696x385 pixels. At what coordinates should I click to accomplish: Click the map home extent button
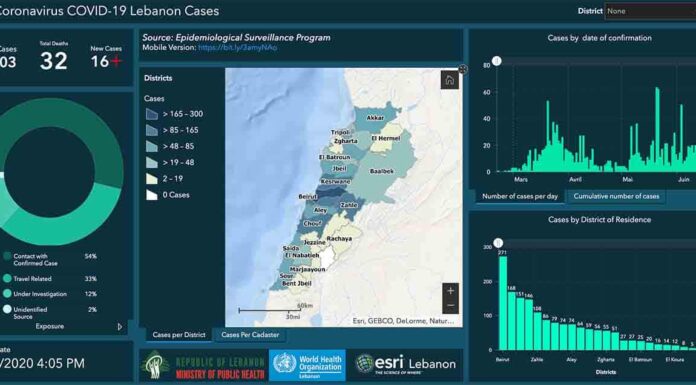[x=449, y=80]
